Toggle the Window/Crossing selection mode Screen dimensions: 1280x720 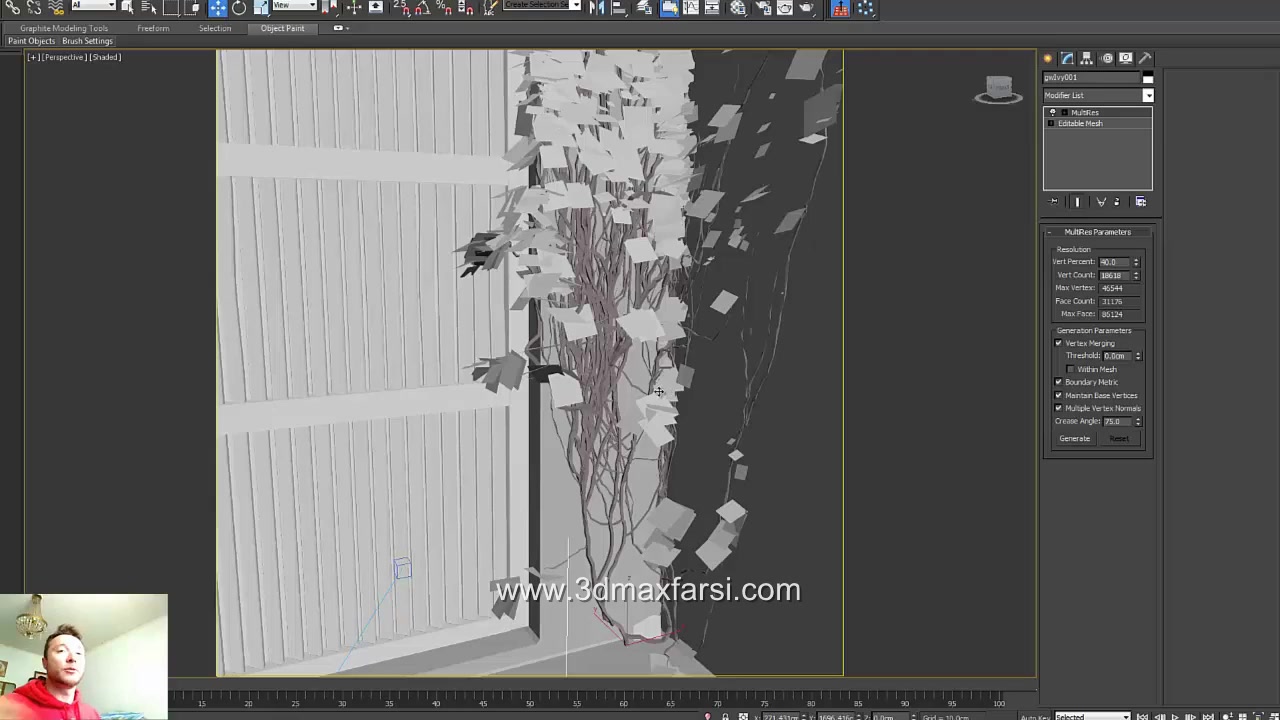pyautogui.click(x=193, y=8)
